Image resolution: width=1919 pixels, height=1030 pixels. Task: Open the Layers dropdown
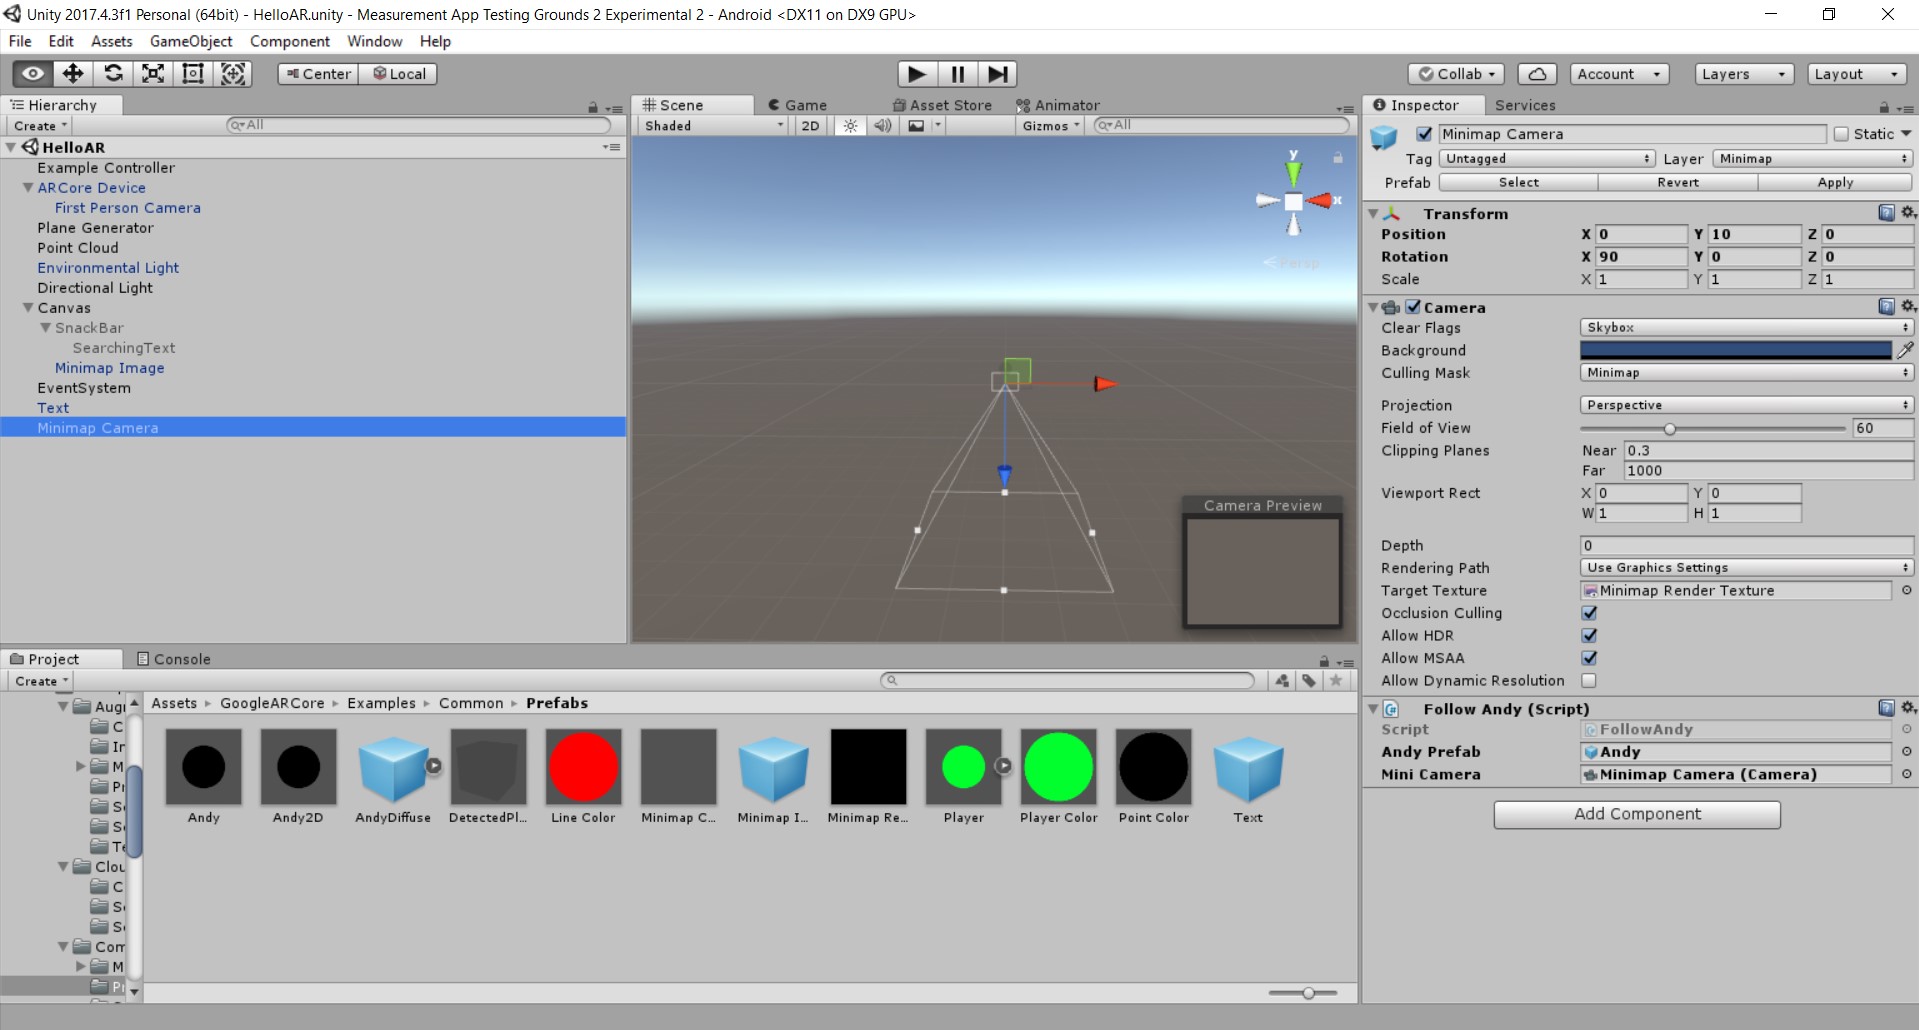[x=1743, y=74]
